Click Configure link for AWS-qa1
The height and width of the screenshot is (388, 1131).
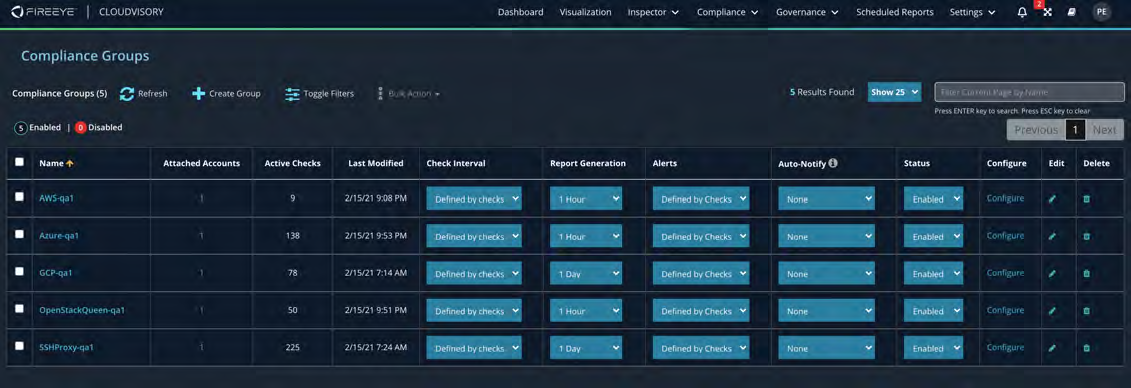(x=1005, y=198)
